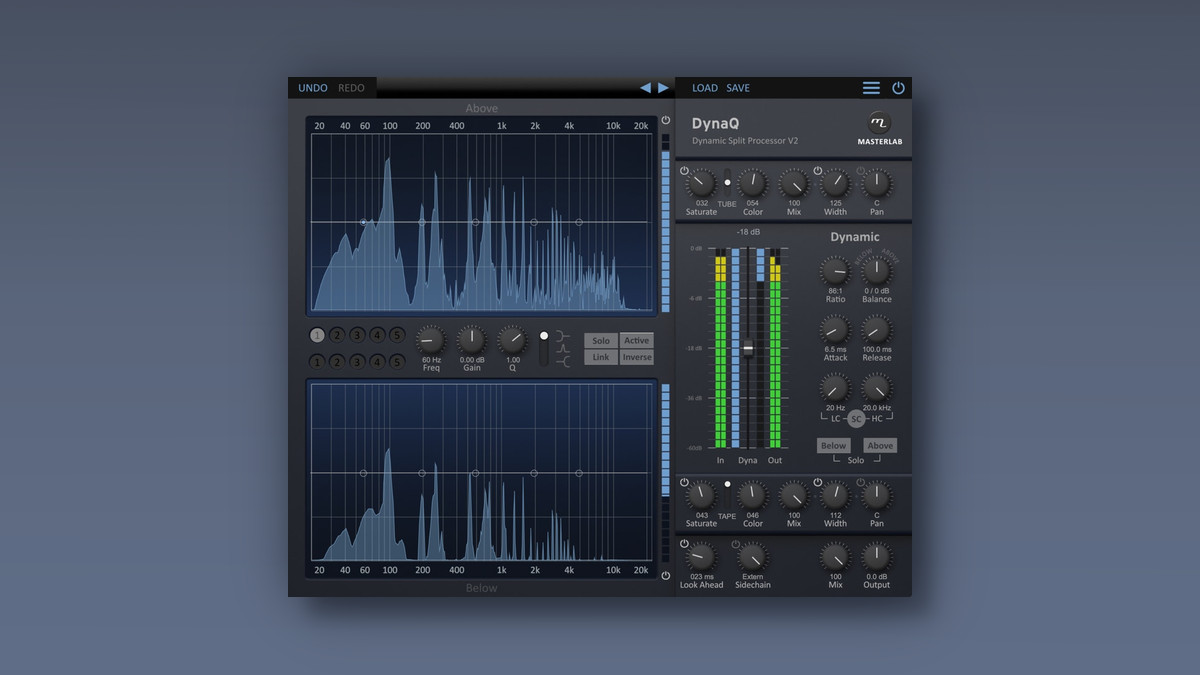
Task: Toggle Look Ahead power icon
Action: pos(685,545)
